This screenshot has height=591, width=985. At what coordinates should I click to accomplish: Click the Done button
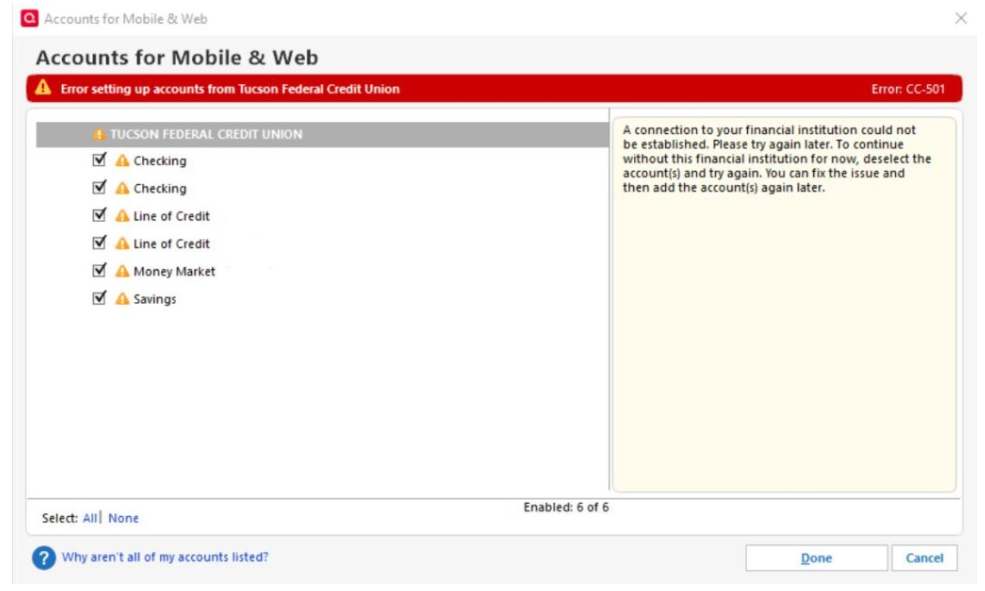tap(816, 558)
